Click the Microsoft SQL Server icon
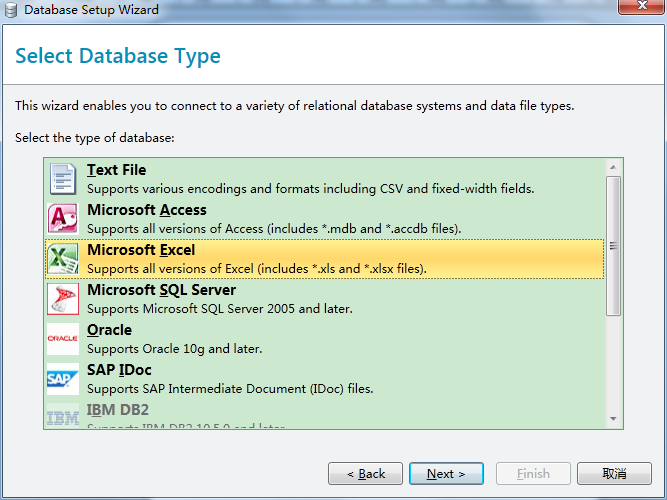 63,299
